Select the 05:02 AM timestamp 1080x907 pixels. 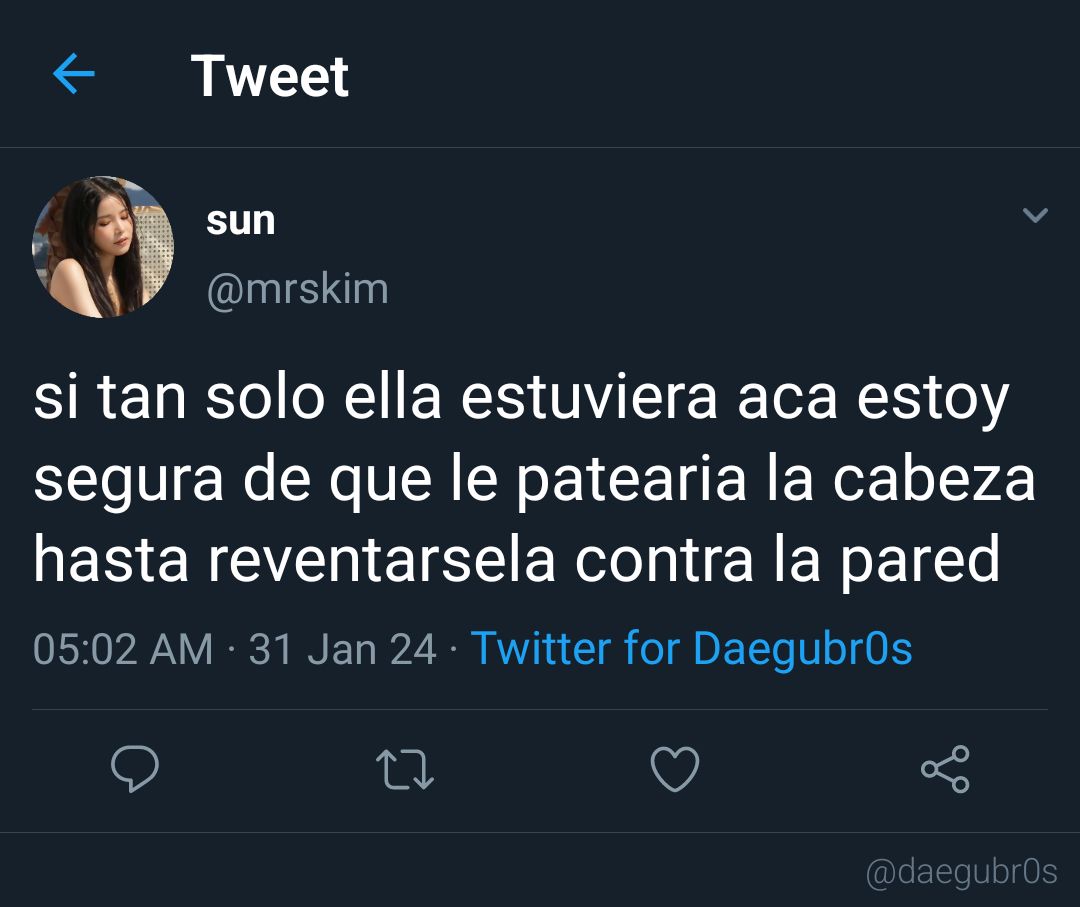coord(123,649)
